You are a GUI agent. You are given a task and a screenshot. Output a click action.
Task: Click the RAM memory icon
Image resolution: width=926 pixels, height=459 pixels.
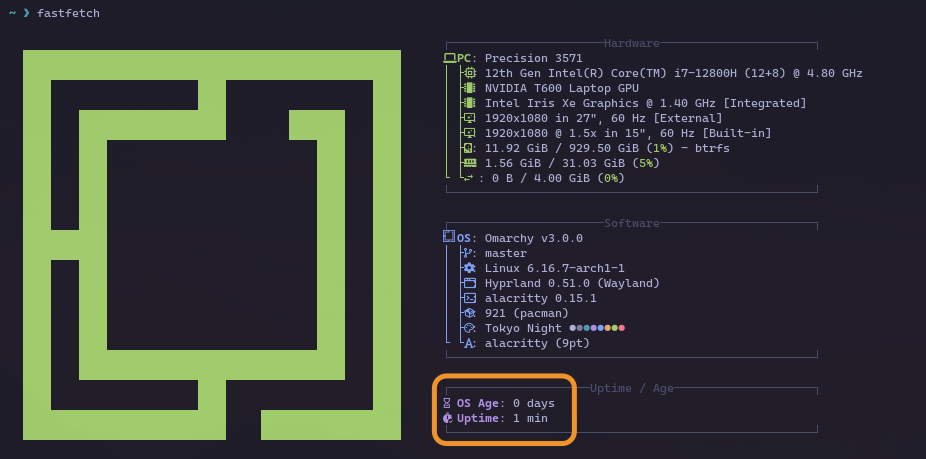469,163
